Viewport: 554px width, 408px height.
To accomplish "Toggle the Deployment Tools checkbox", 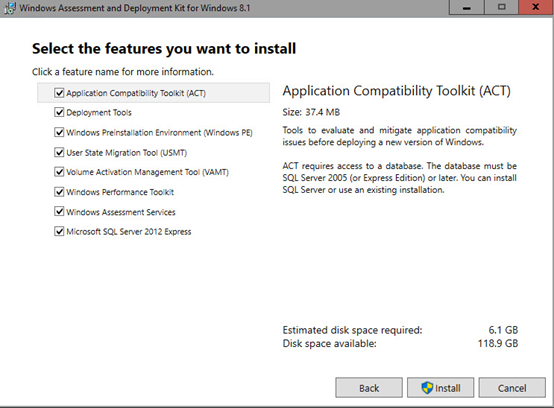I will (59, 112).
